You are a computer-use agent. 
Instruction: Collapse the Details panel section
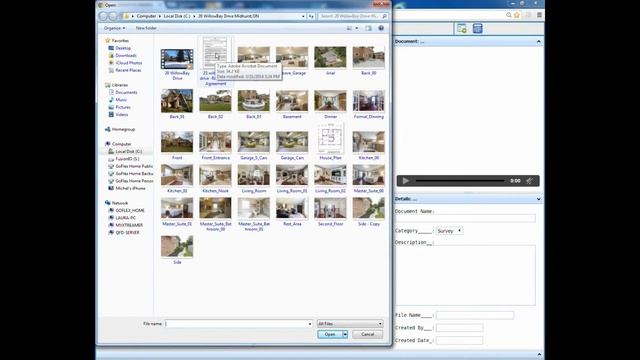click(538, 199)
